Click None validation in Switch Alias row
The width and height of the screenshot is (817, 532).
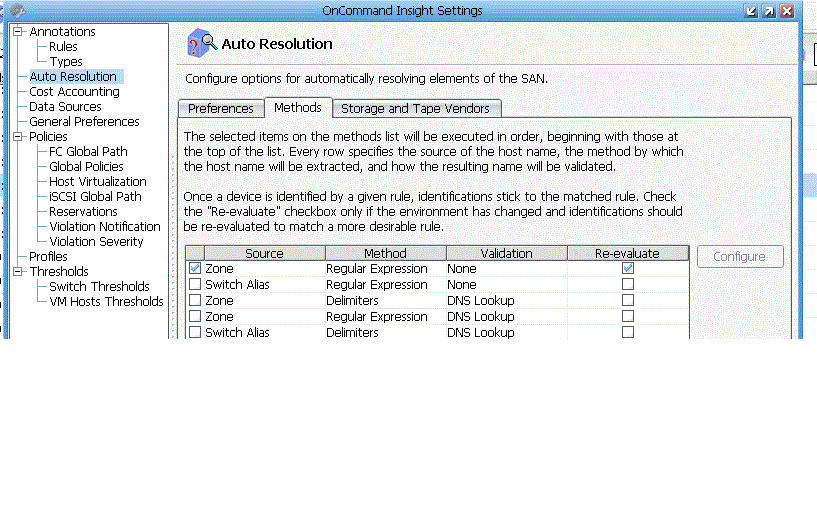(462, 284)
